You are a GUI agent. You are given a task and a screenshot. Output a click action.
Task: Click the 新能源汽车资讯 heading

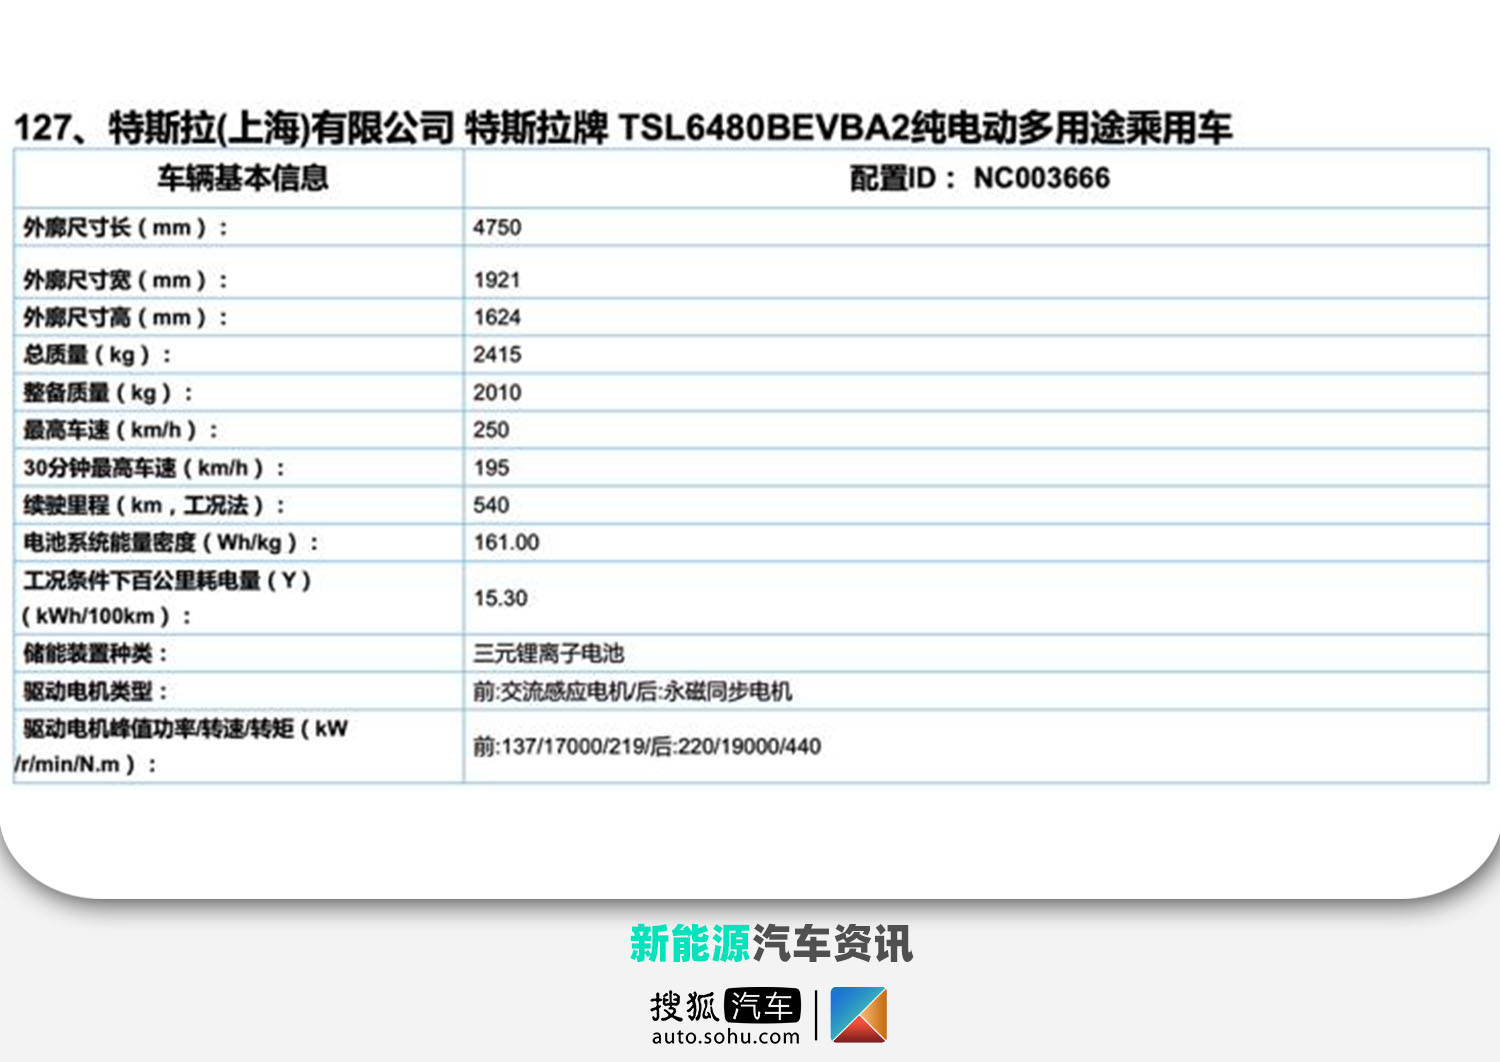(x=771, y=943)
